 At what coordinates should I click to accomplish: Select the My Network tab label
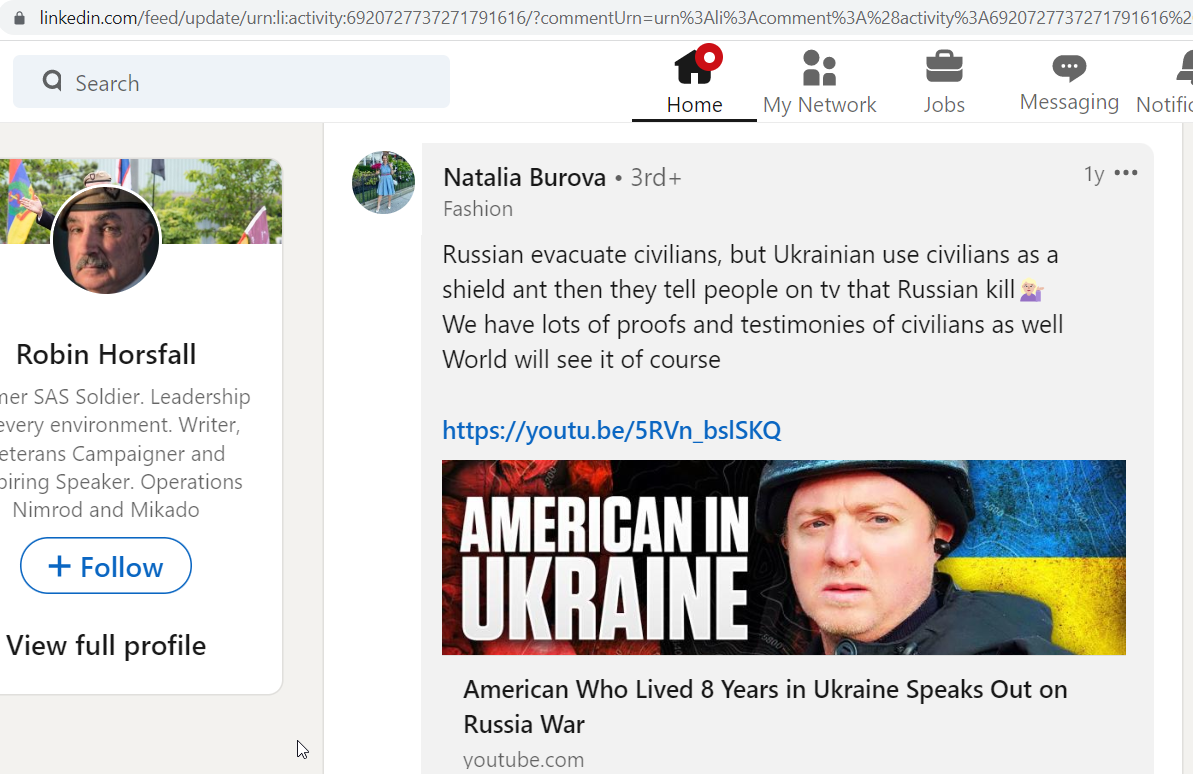tap(819, 104)
